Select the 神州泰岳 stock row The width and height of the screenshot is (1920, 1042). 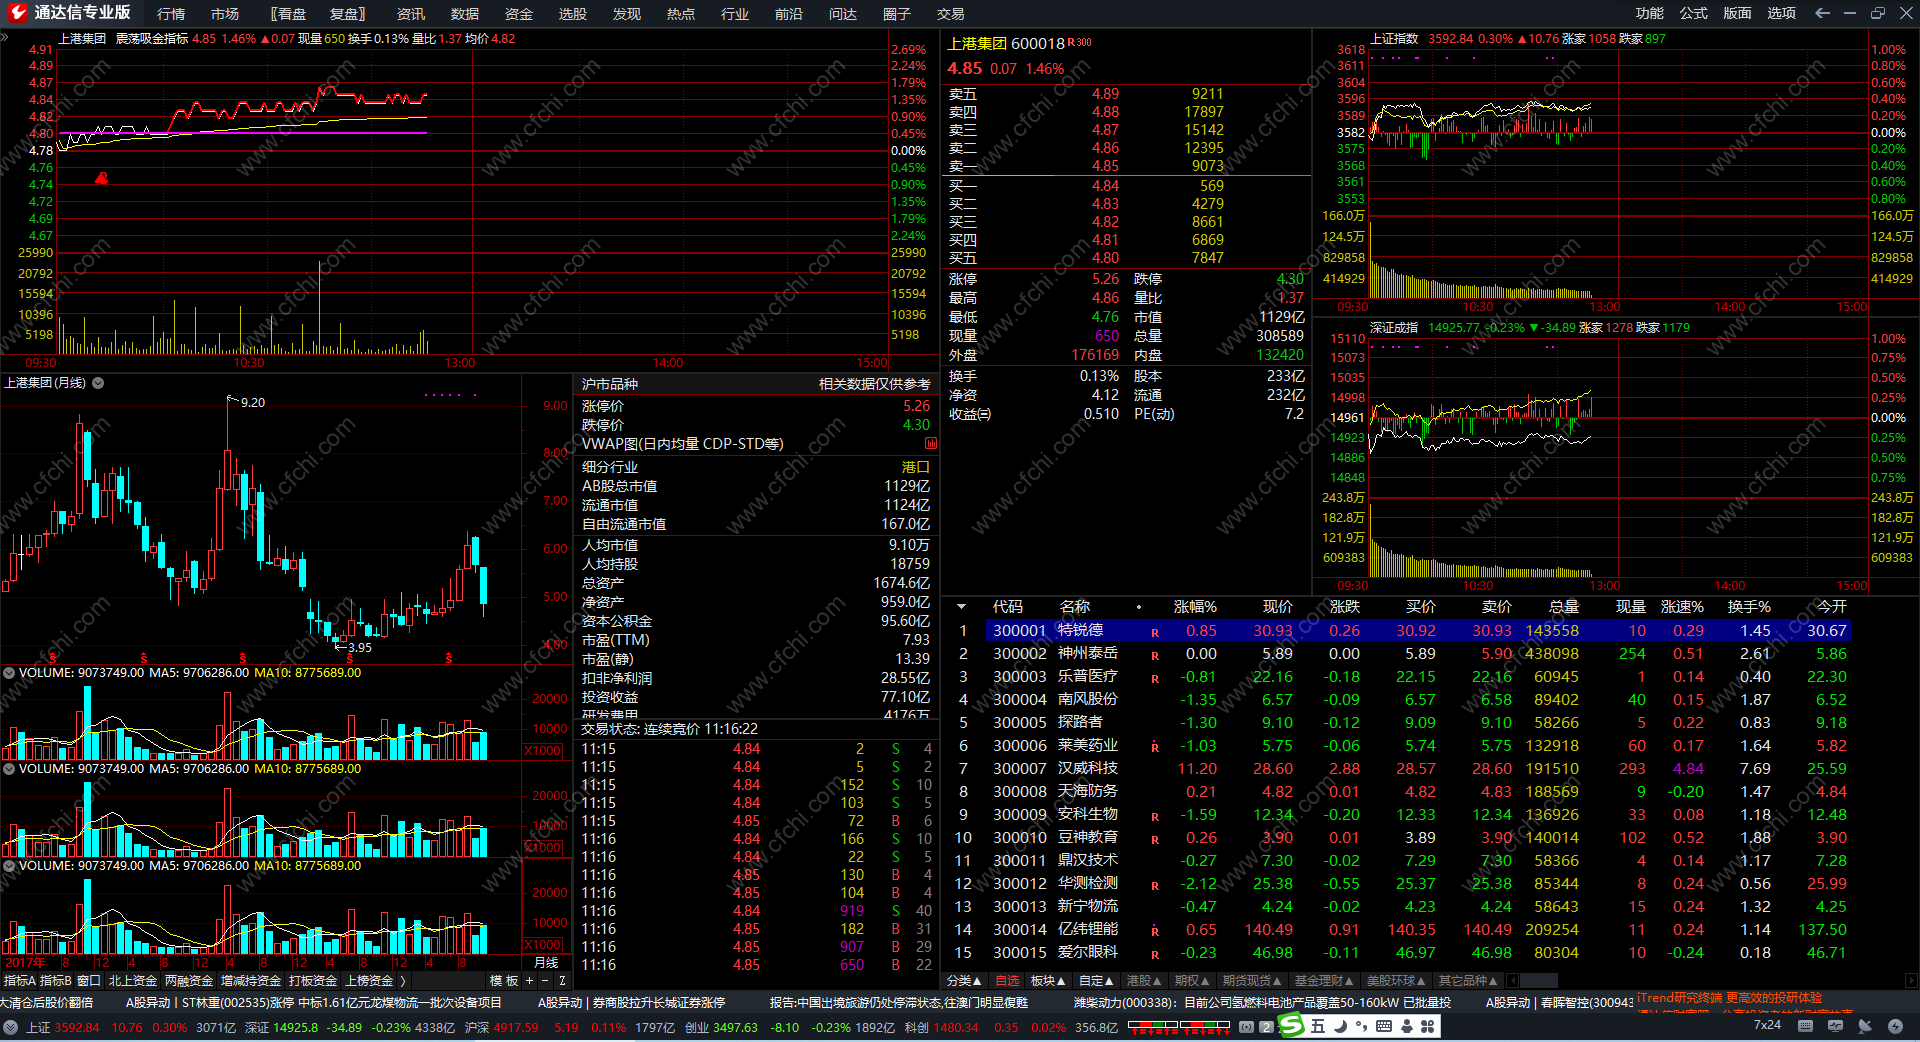[x=1398, y=654]
